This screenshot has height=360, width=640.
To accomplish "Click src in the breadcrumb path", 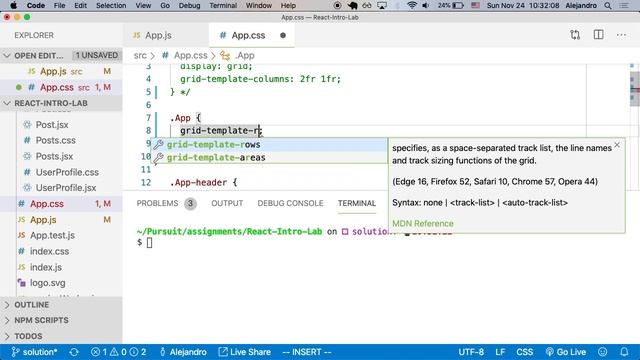I will [x=140, y=55].
